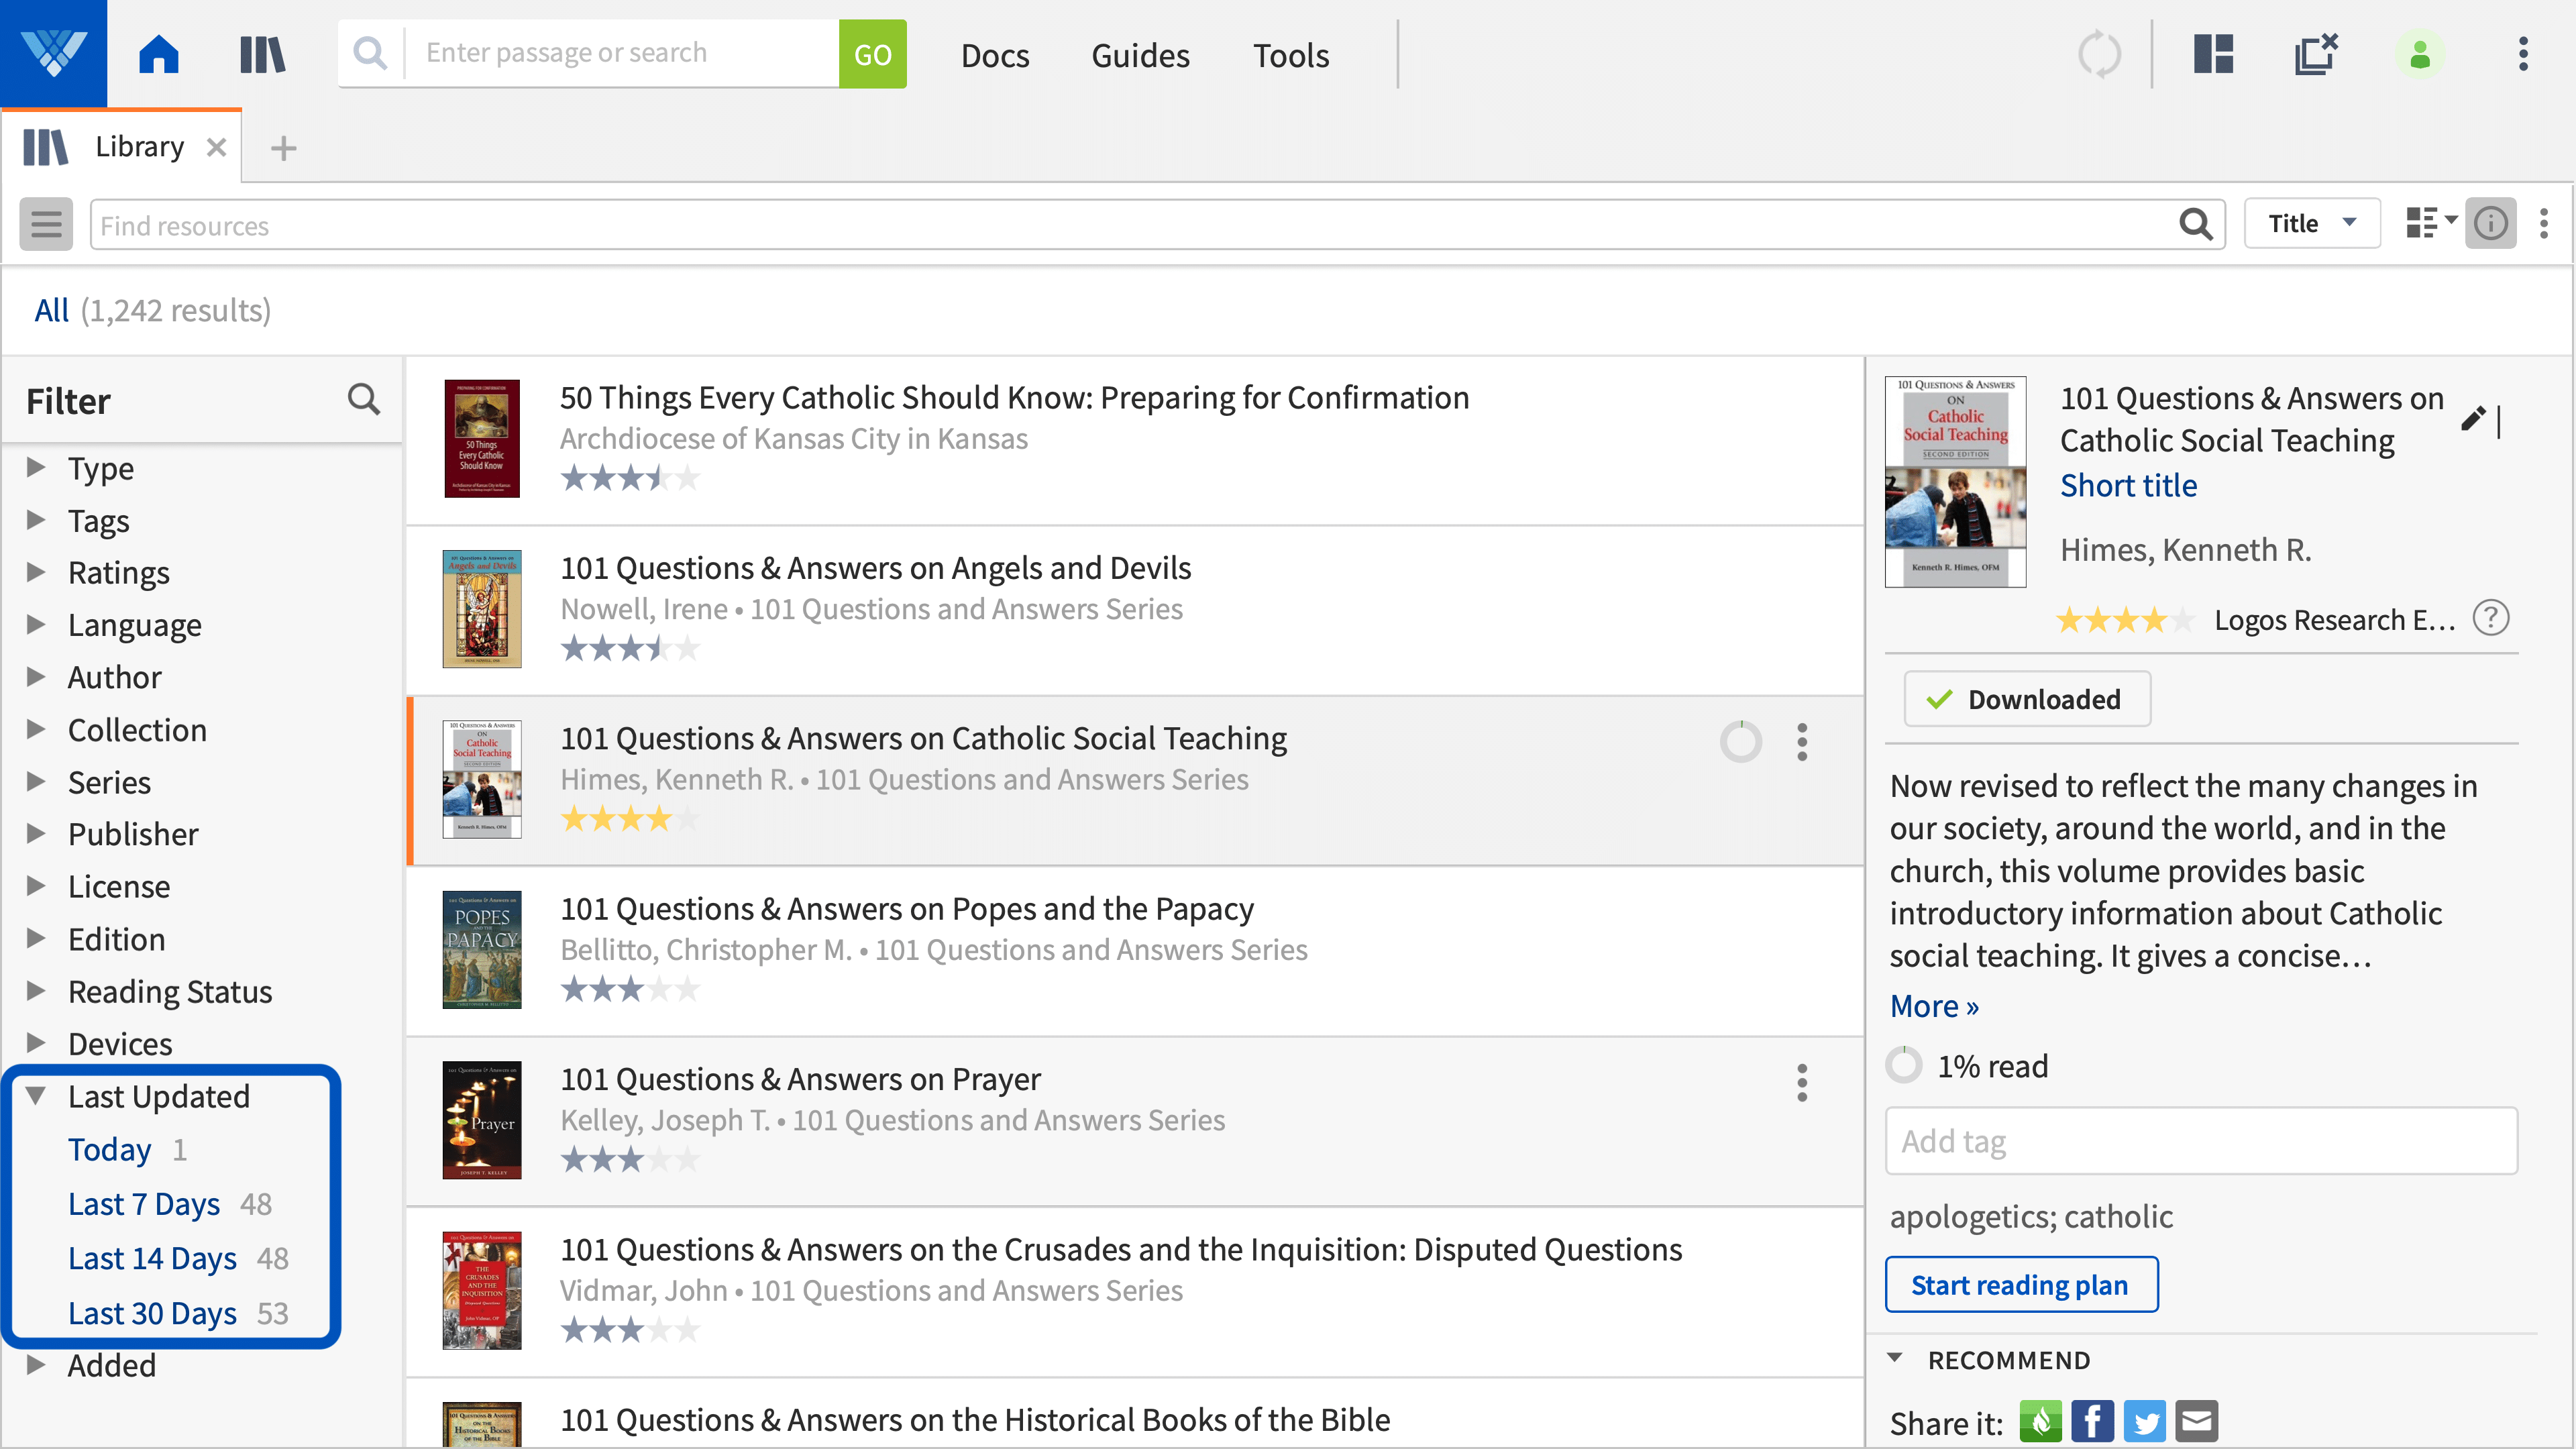Filter by Today updated
Image resolution: width=2576 pixels, height=1449 pixels.
click(x=109, y=1149)
